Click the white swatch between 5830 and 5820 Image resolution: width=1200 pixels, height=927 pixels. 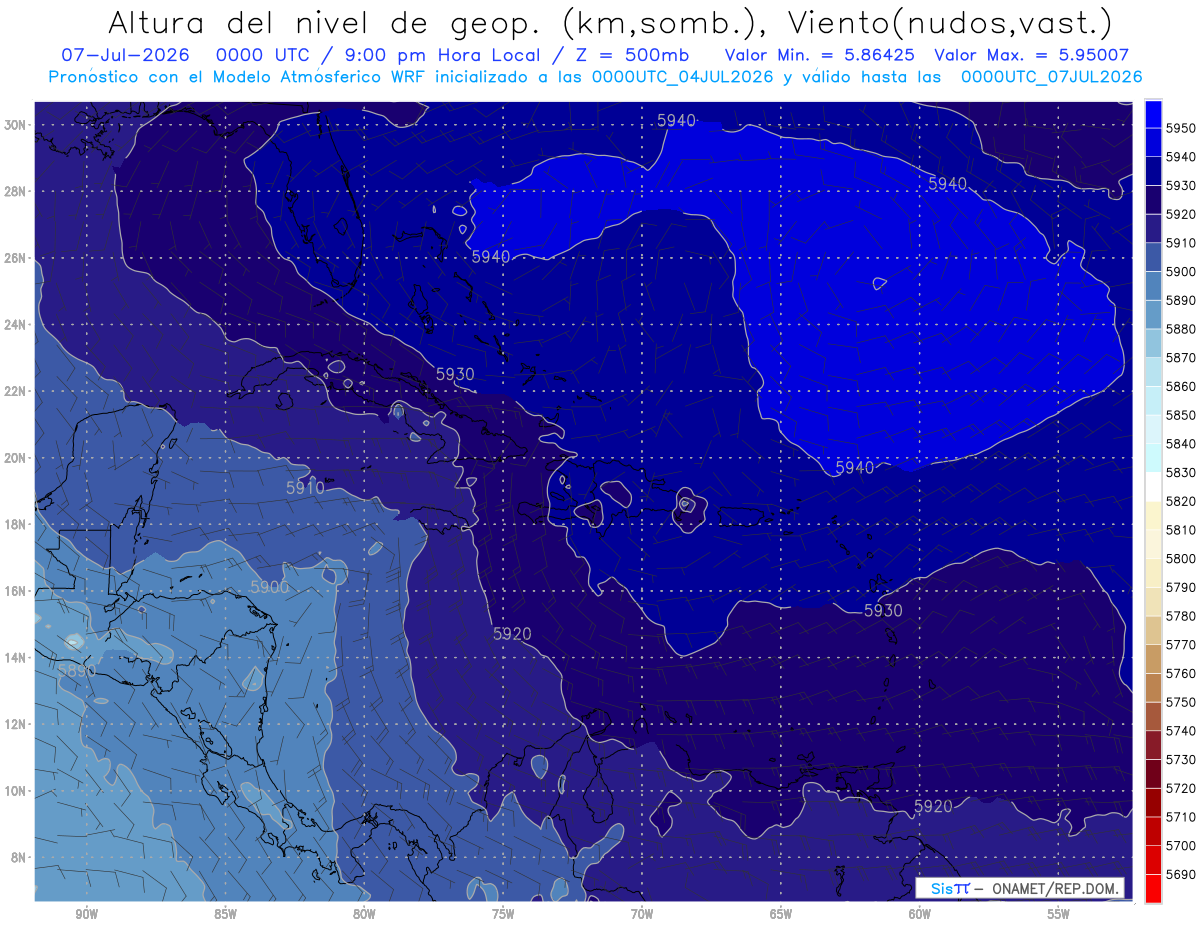[1153, 487]
